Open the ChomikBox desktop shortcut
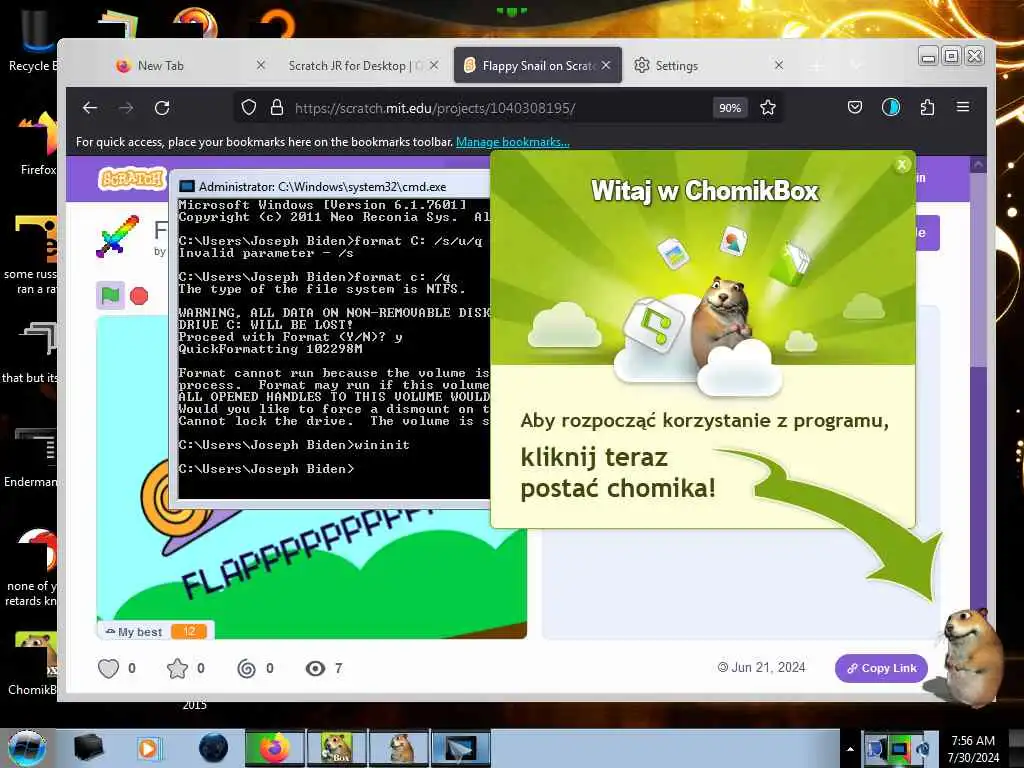 point(35,663)
